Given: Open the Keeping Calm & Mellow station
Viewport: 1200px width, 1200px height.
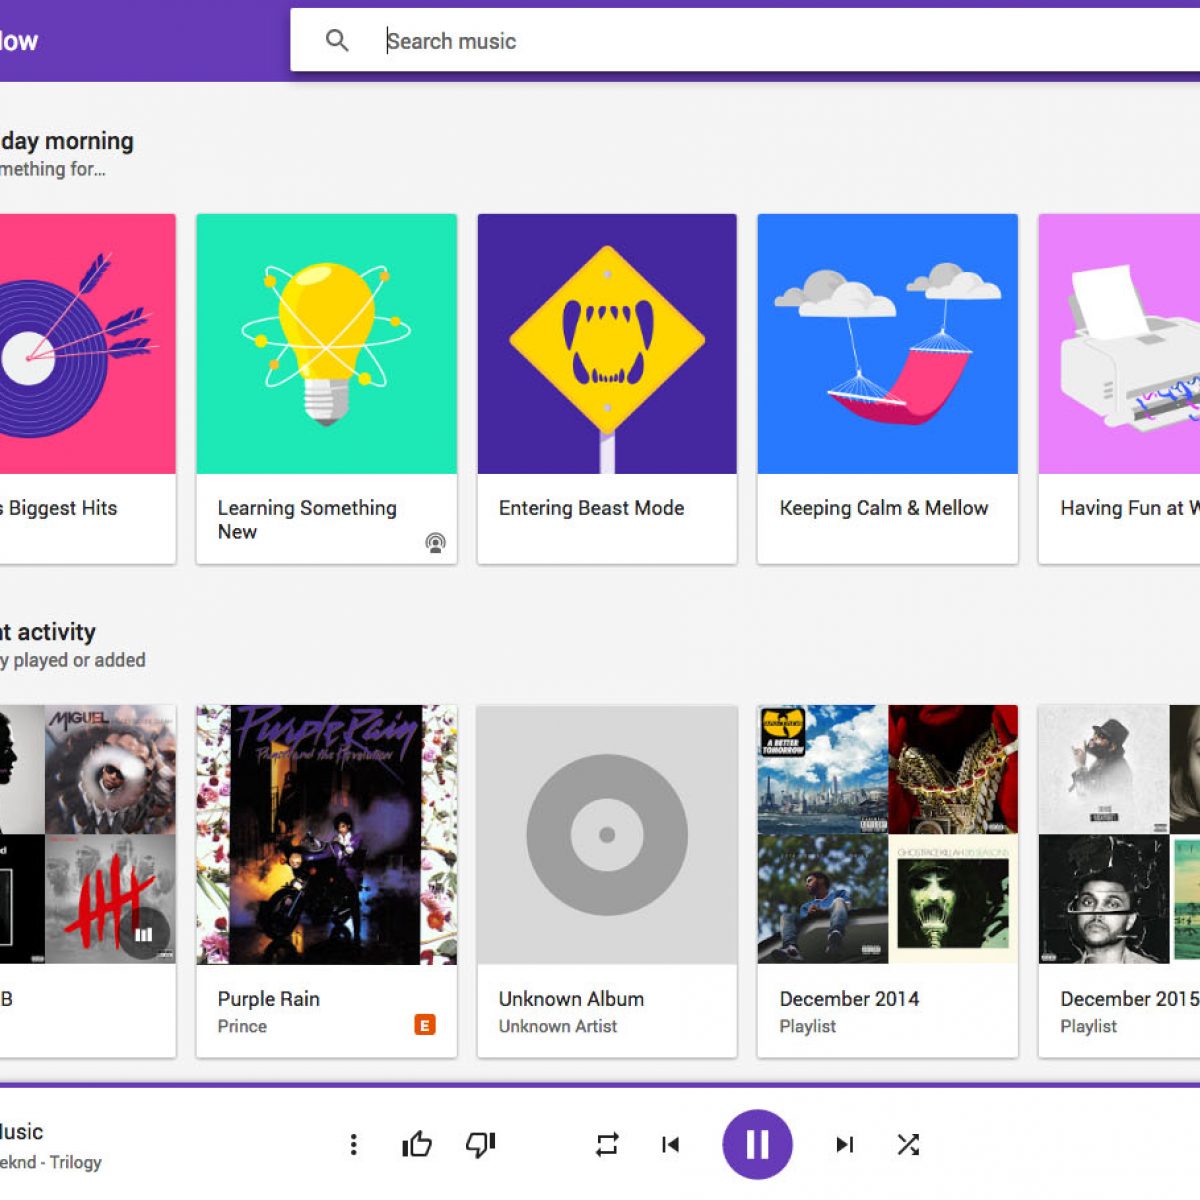Looking at the screenshot, I should [887, 344].
